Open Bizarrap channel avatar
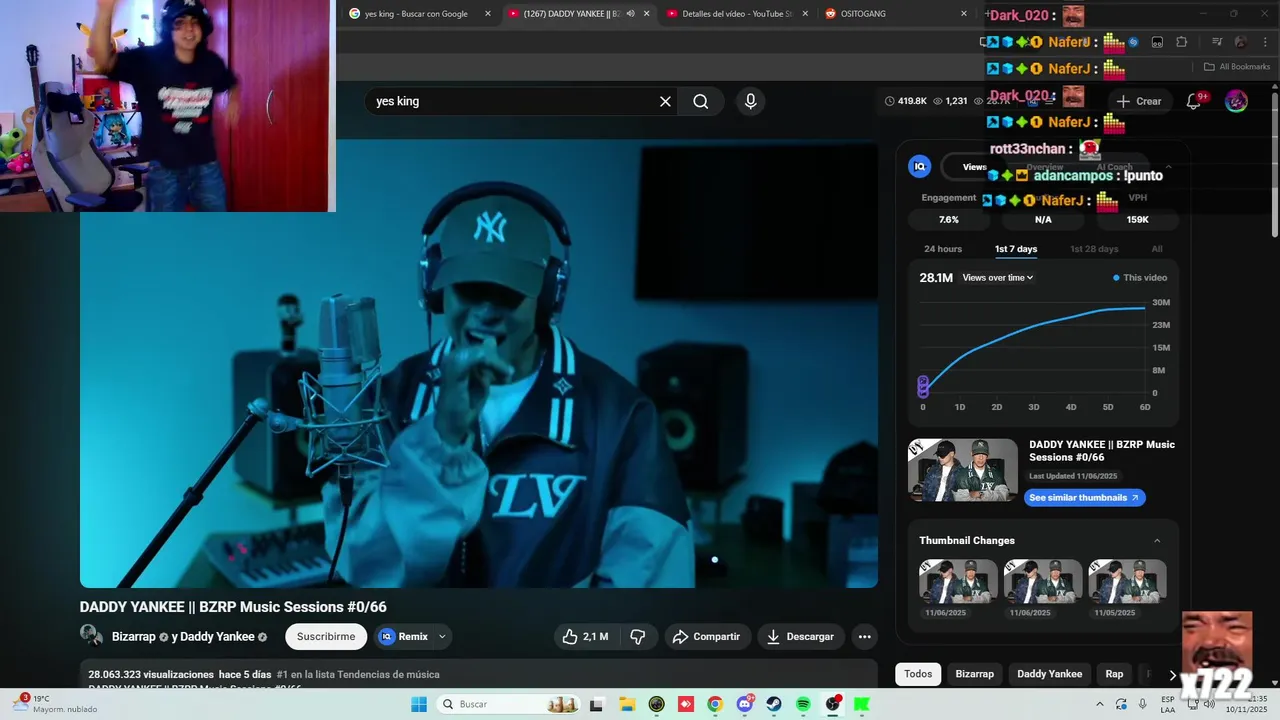The width and height of the screenshot is (1280, 720). pos(91,635)
